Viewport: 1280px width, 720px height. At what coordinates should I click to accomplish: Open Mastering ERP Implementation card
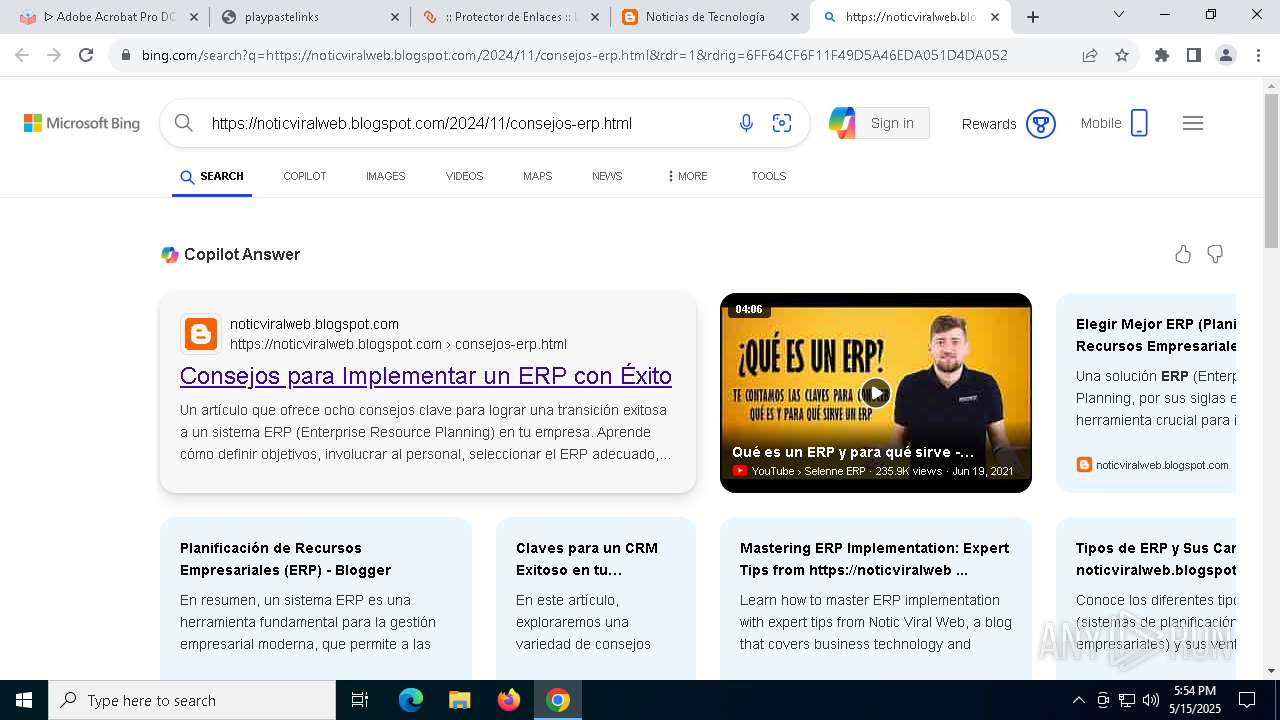[876, 598]
